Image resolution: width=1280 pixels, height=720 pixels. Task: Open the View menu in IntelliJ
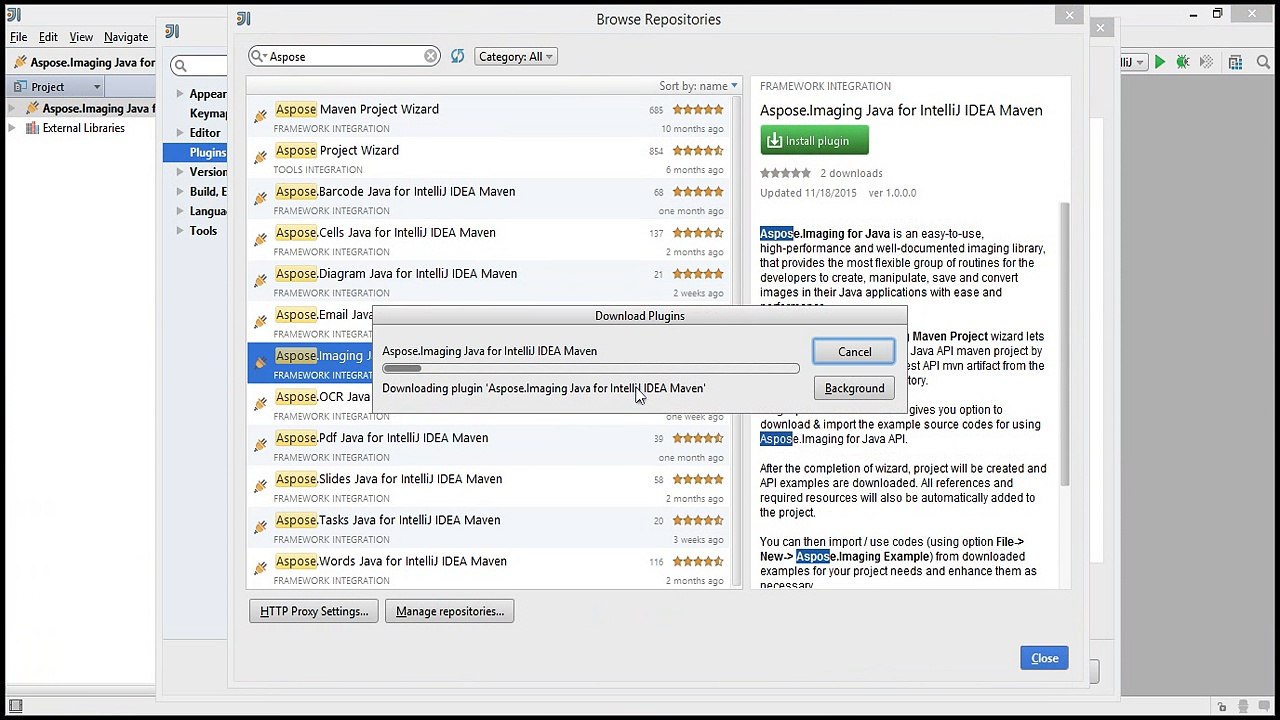[81, 37]
